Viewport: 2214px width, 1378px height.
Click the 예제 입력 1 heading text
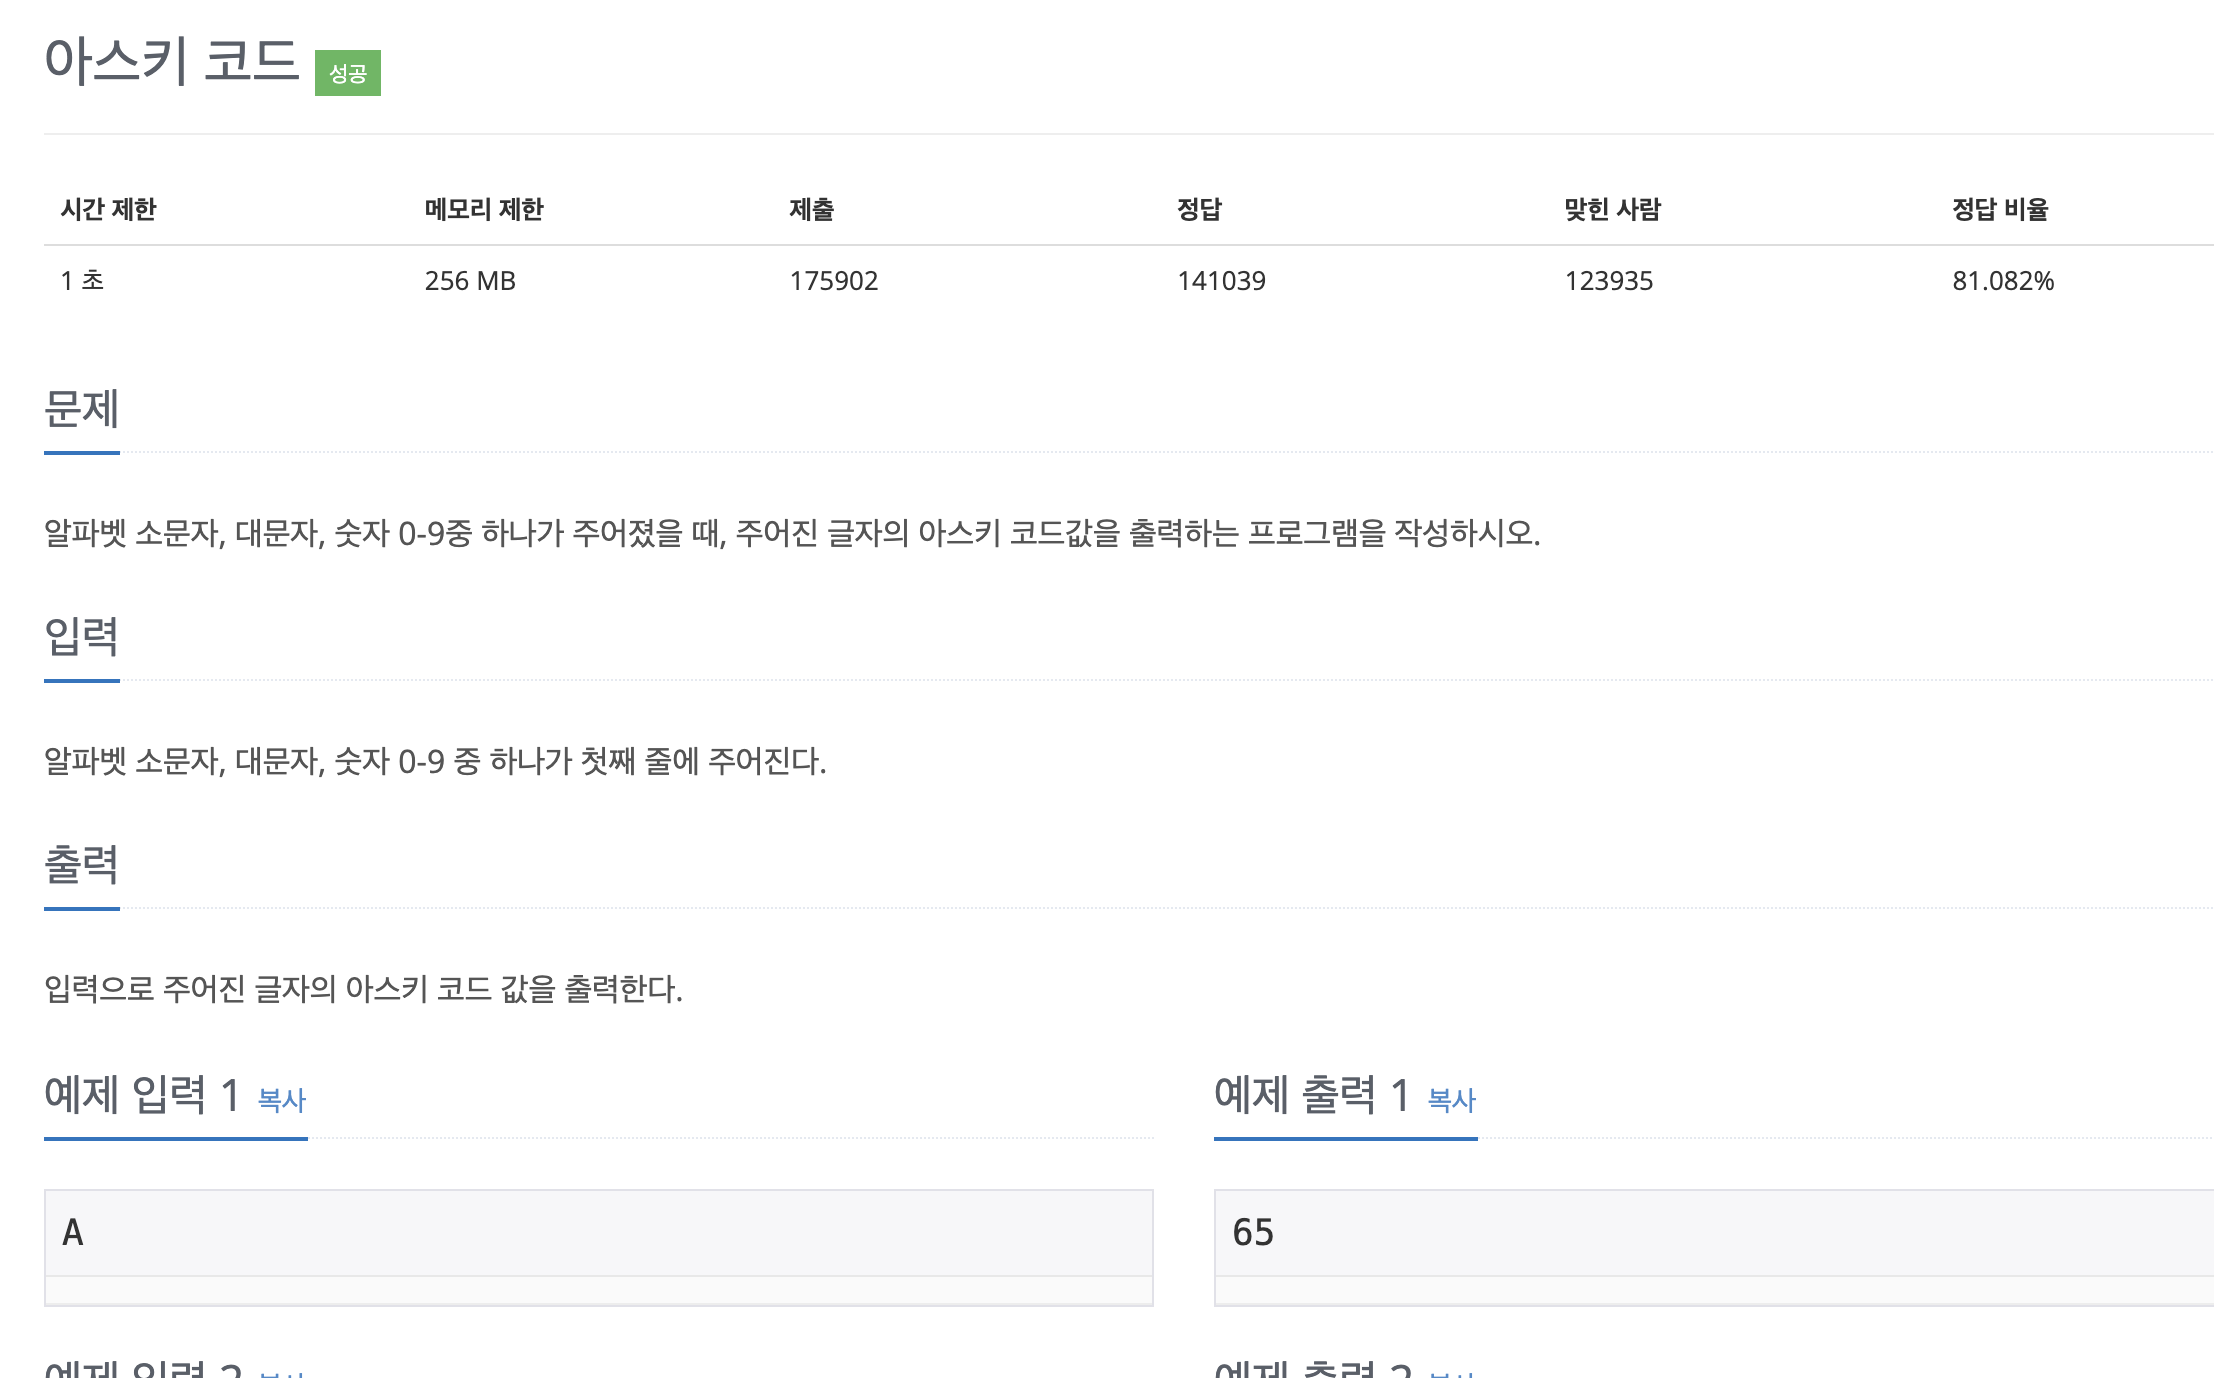tap(142, 1095)
